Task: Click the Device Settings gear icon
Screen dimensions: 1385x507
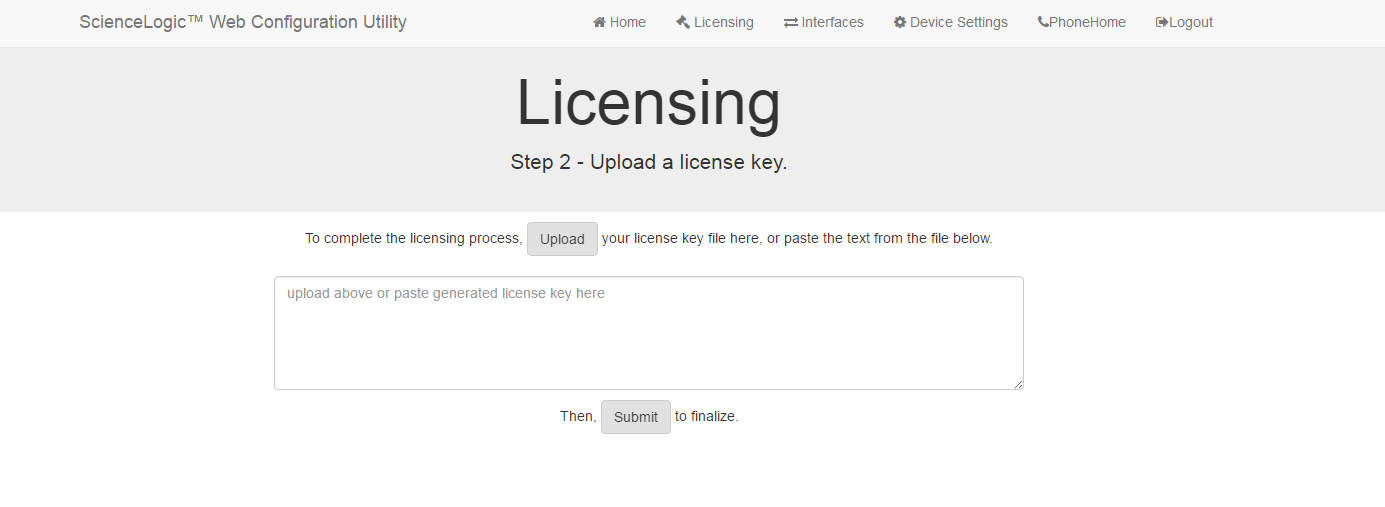Action: click(900, 22)
